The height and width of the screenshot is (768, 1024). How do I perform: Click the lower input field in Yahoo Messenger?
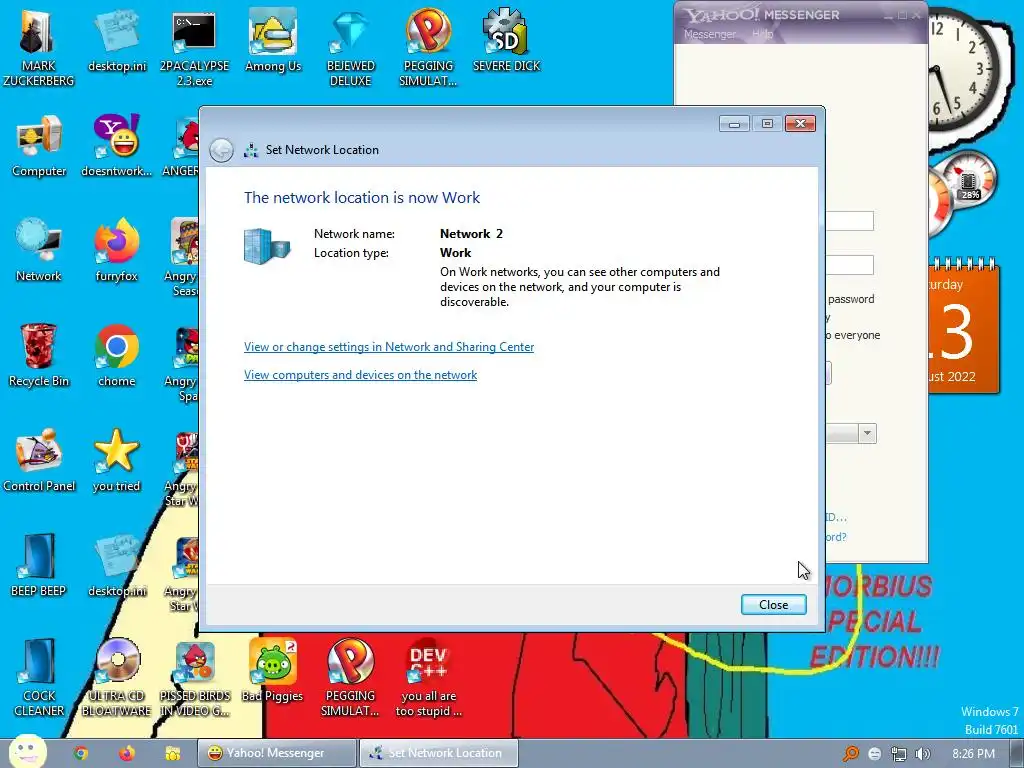pyautogui.click(x=850, y=265)
